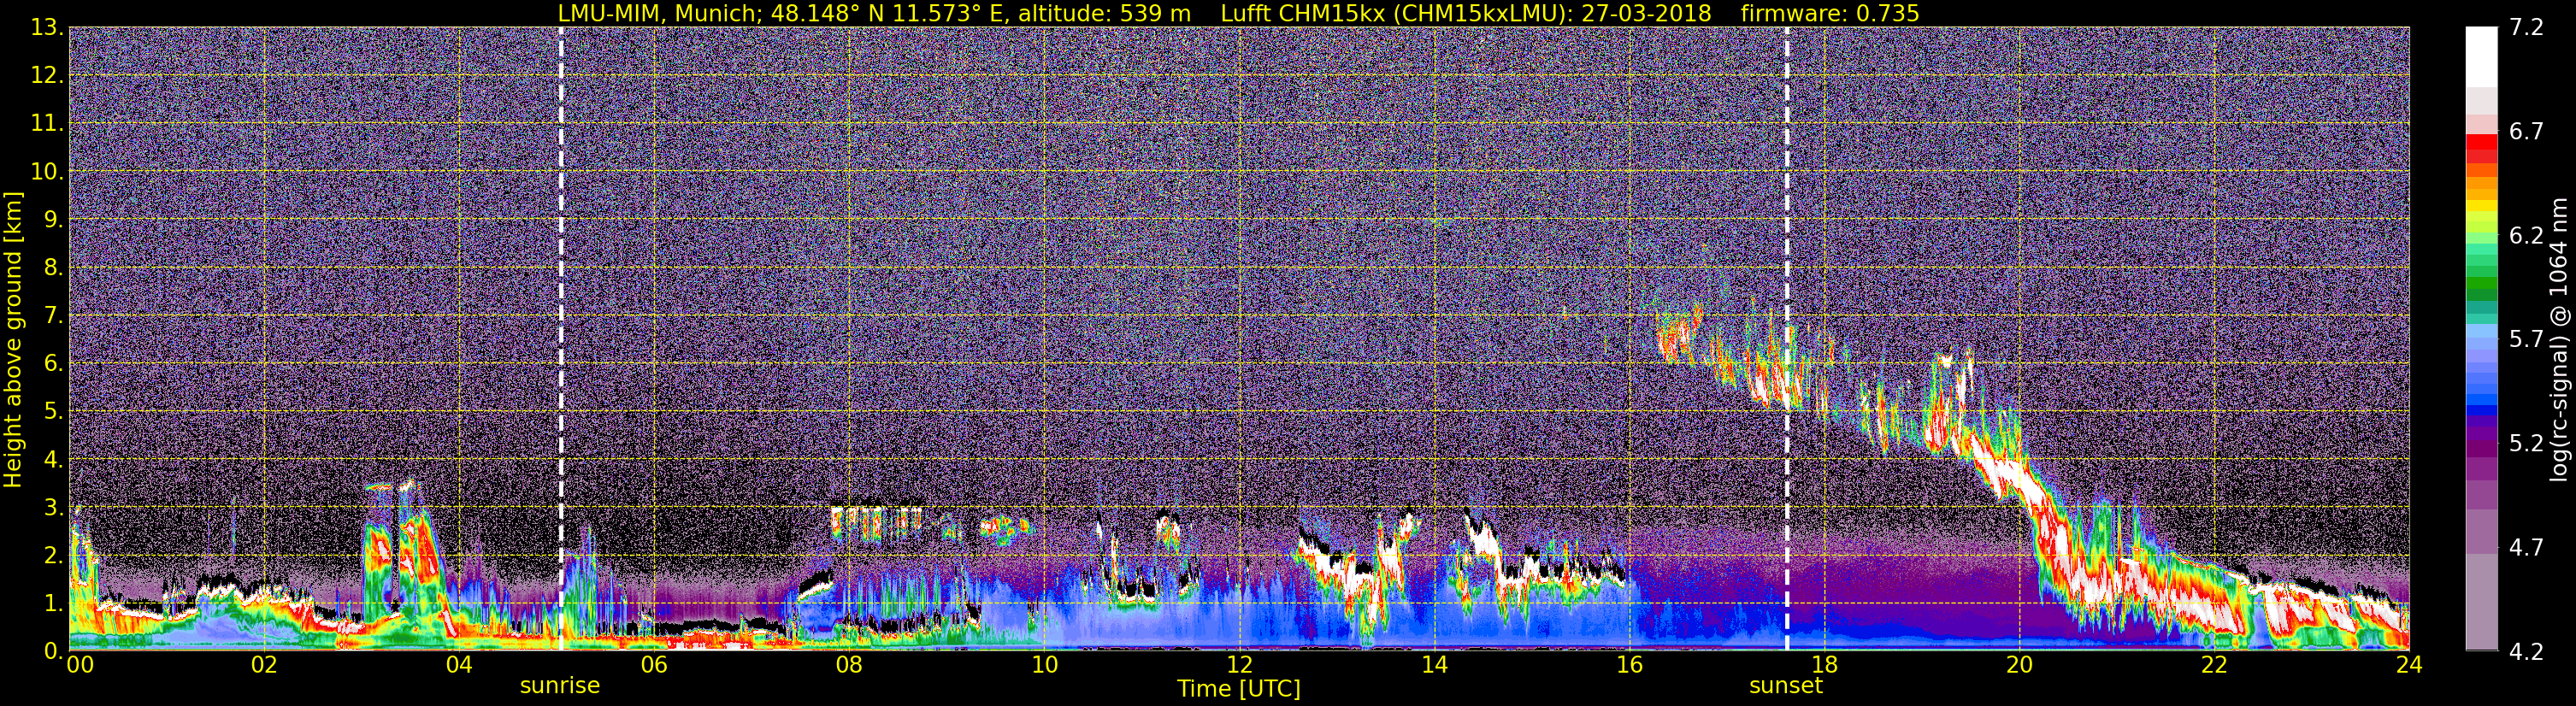Click the colorbar tick label 6.7

[x=2526, y=132]
